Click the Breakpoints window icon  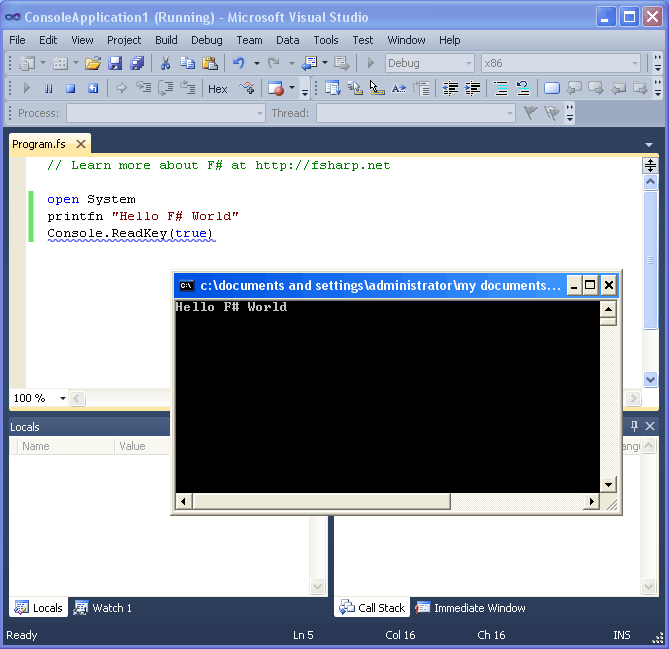click(x=276, y=88)
